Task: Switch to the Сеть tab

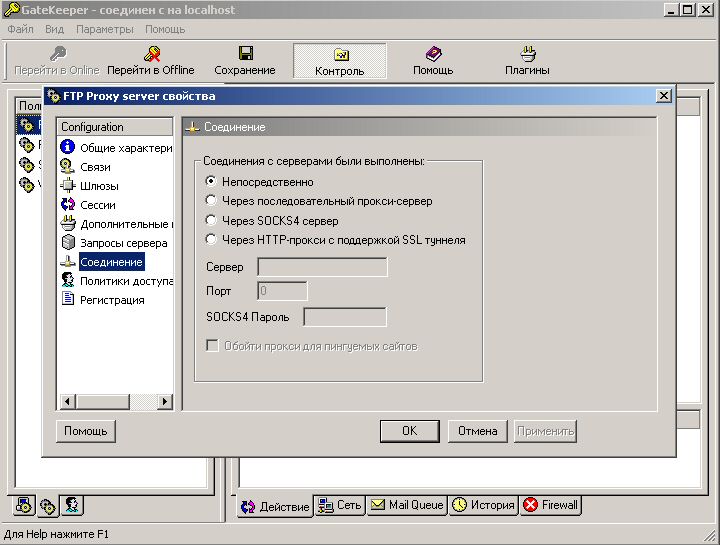Action: click(340, 505)
